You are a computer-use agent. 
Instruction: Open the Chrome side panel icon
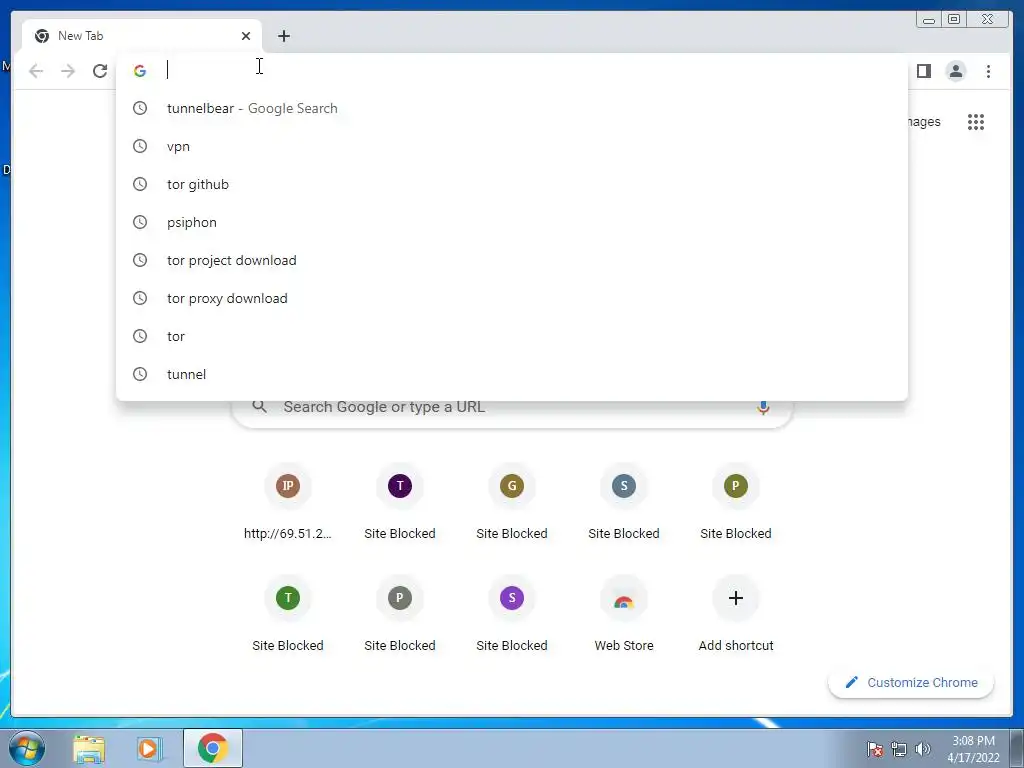(x=923, y=71)
